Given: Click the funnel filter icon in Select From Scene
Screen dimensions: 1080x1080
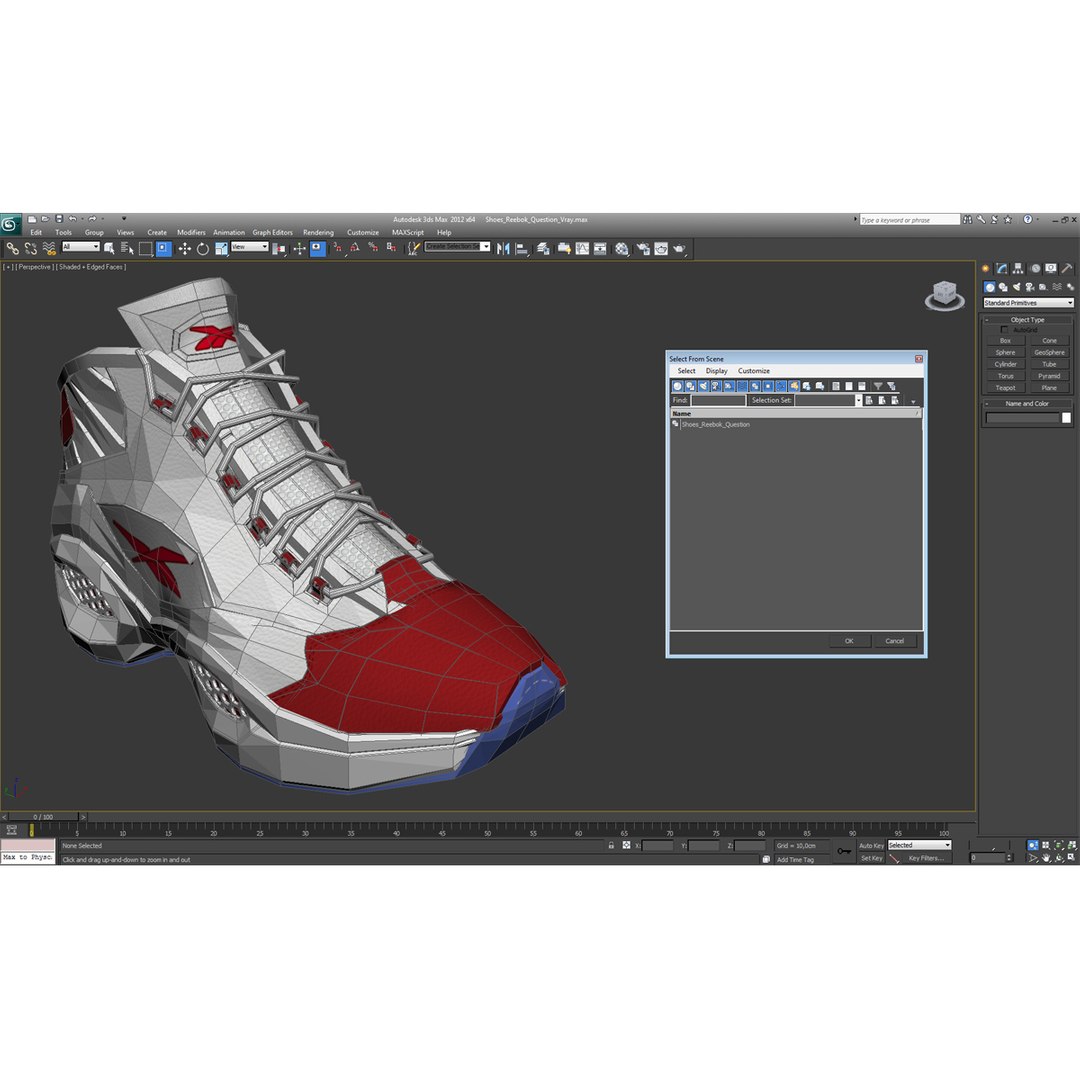Looking at the screenshot, I should (878, 386).
